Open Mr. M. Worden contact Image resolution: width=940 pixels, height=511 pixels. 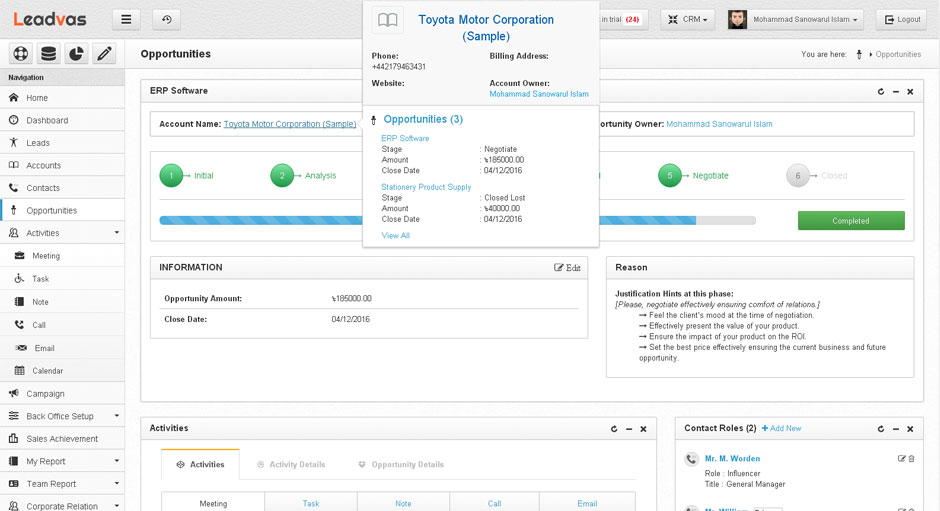pyautogui.click(x=732, y=458)
